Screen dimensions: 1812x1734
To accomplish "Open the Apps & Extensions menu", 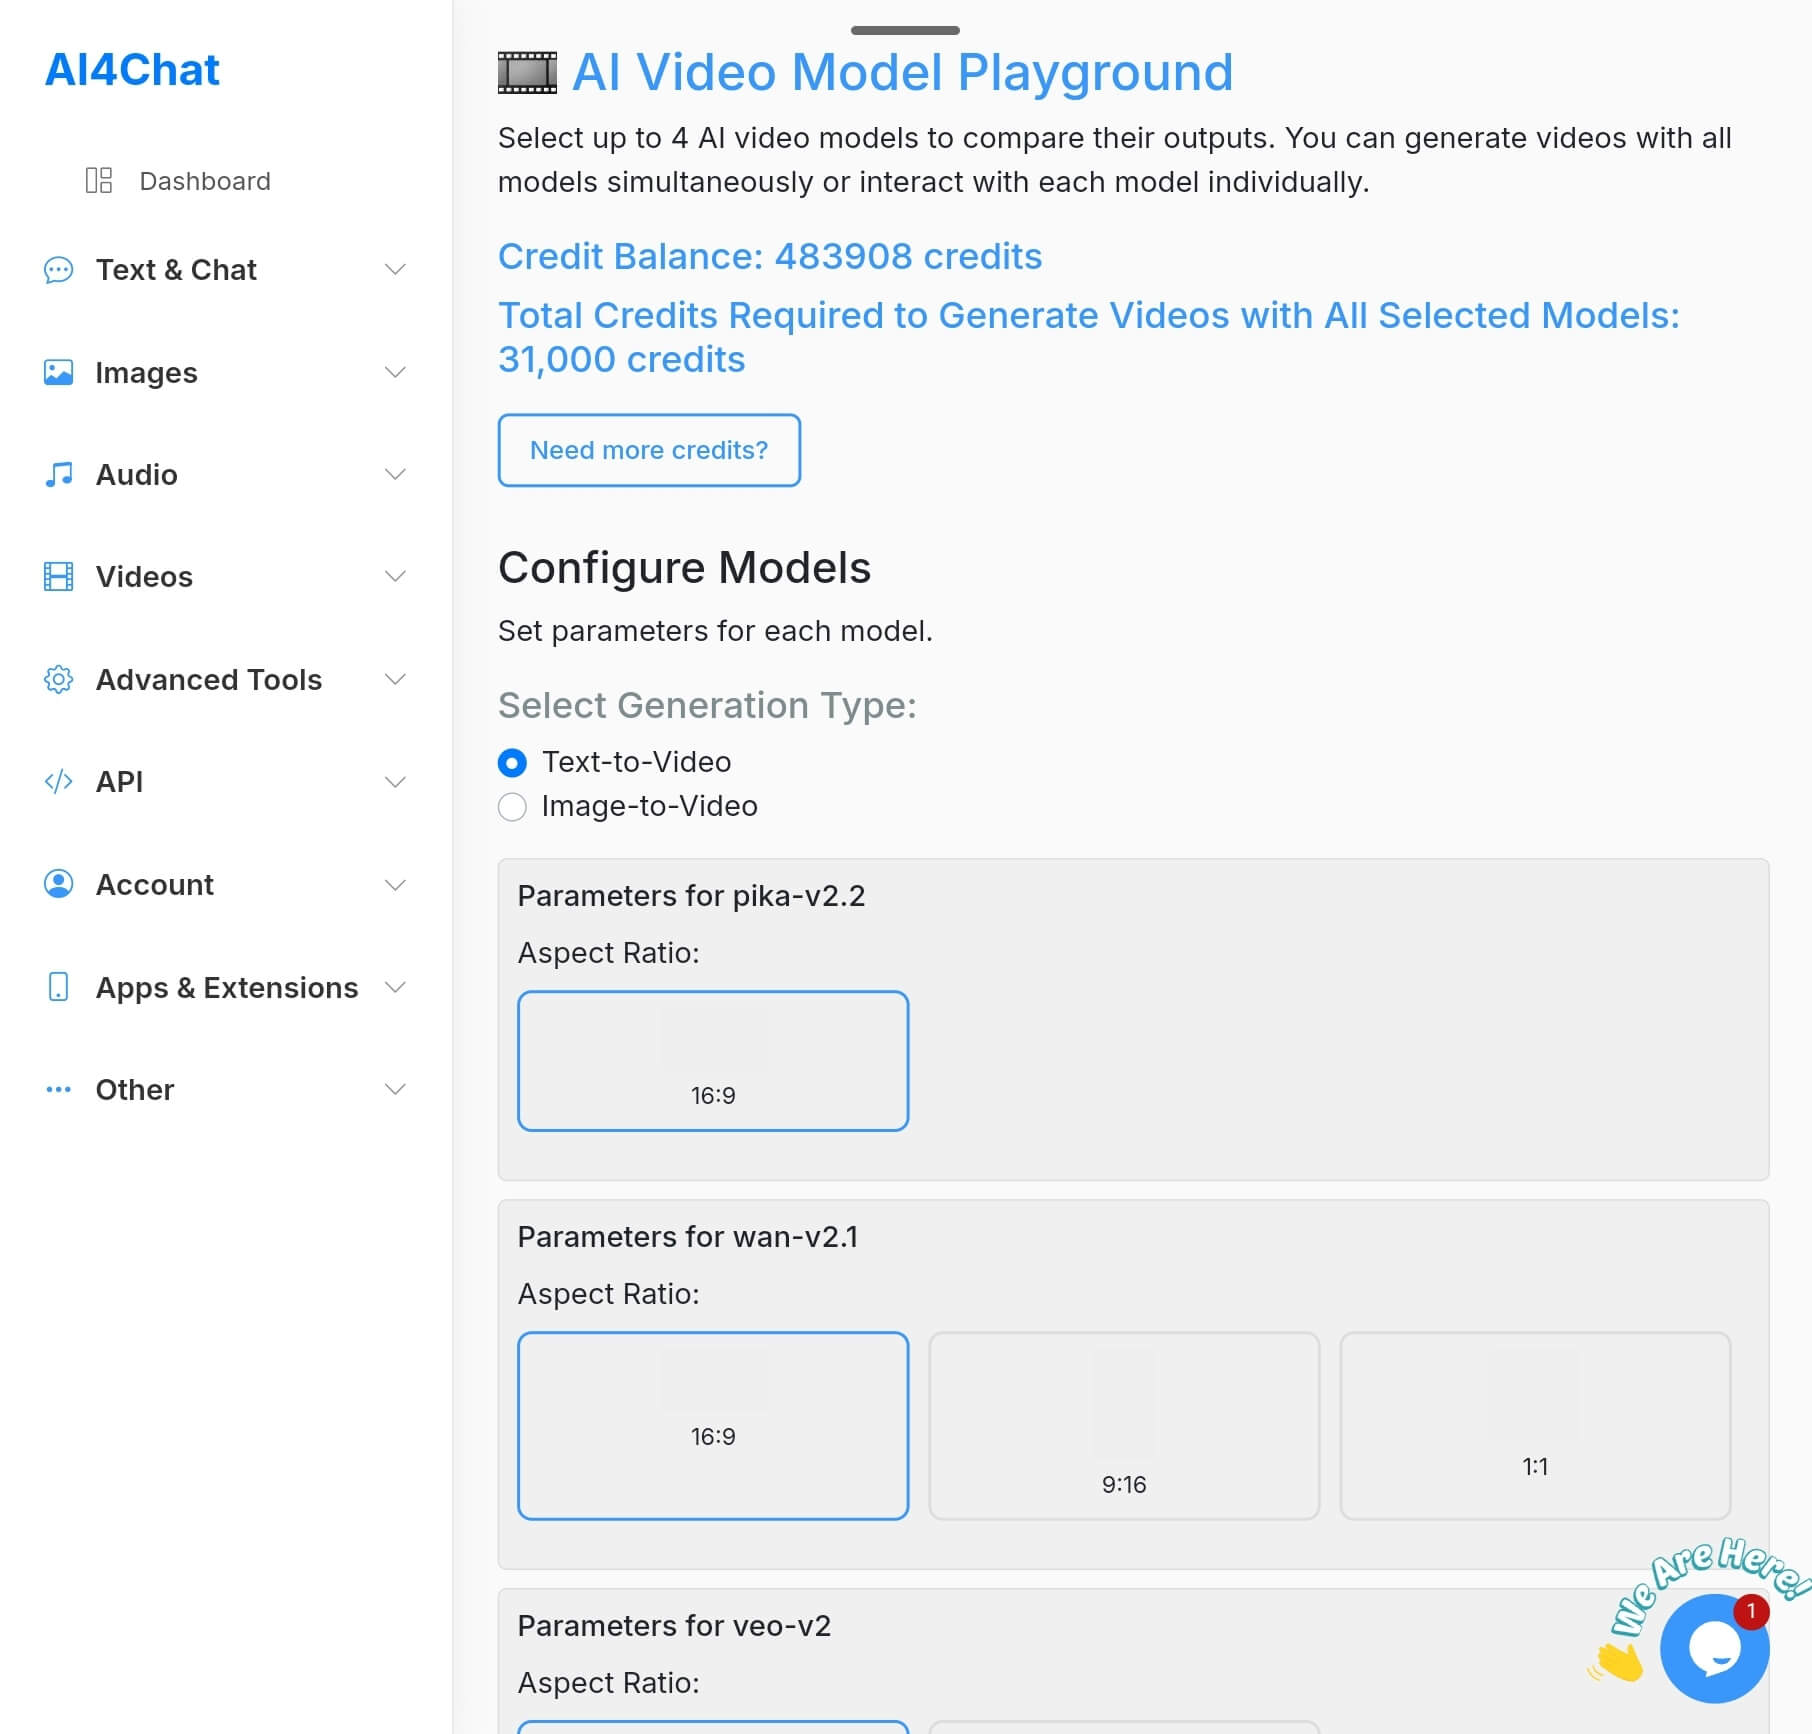I will [x=225, y=987].
